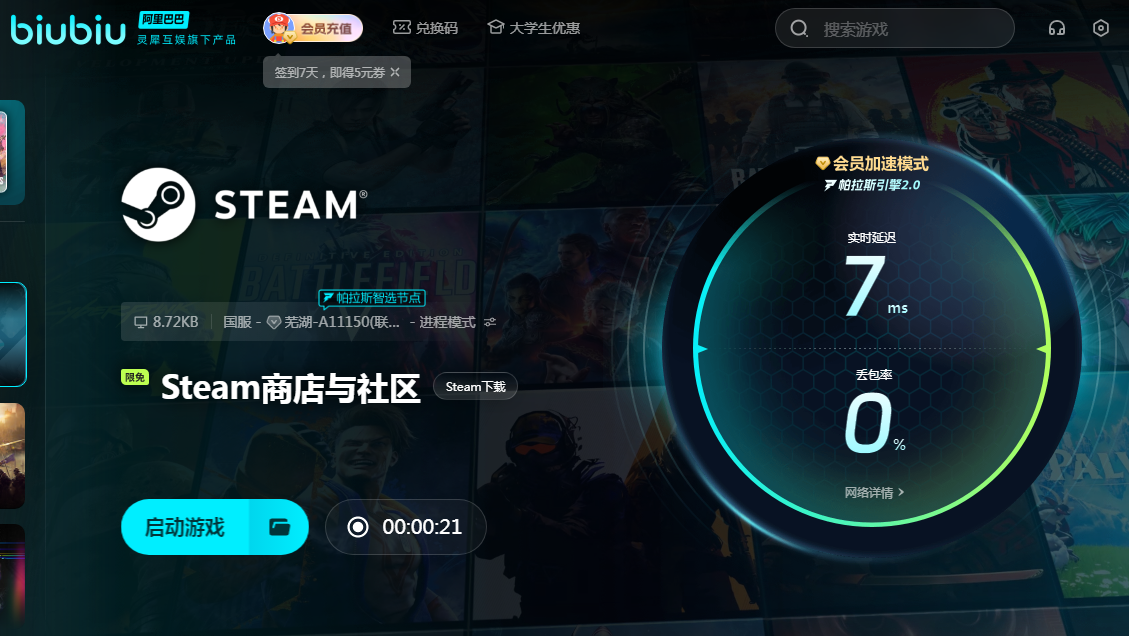
Task: Click the Steam logo
Action: pyautogui.click(x=244, y=205)
